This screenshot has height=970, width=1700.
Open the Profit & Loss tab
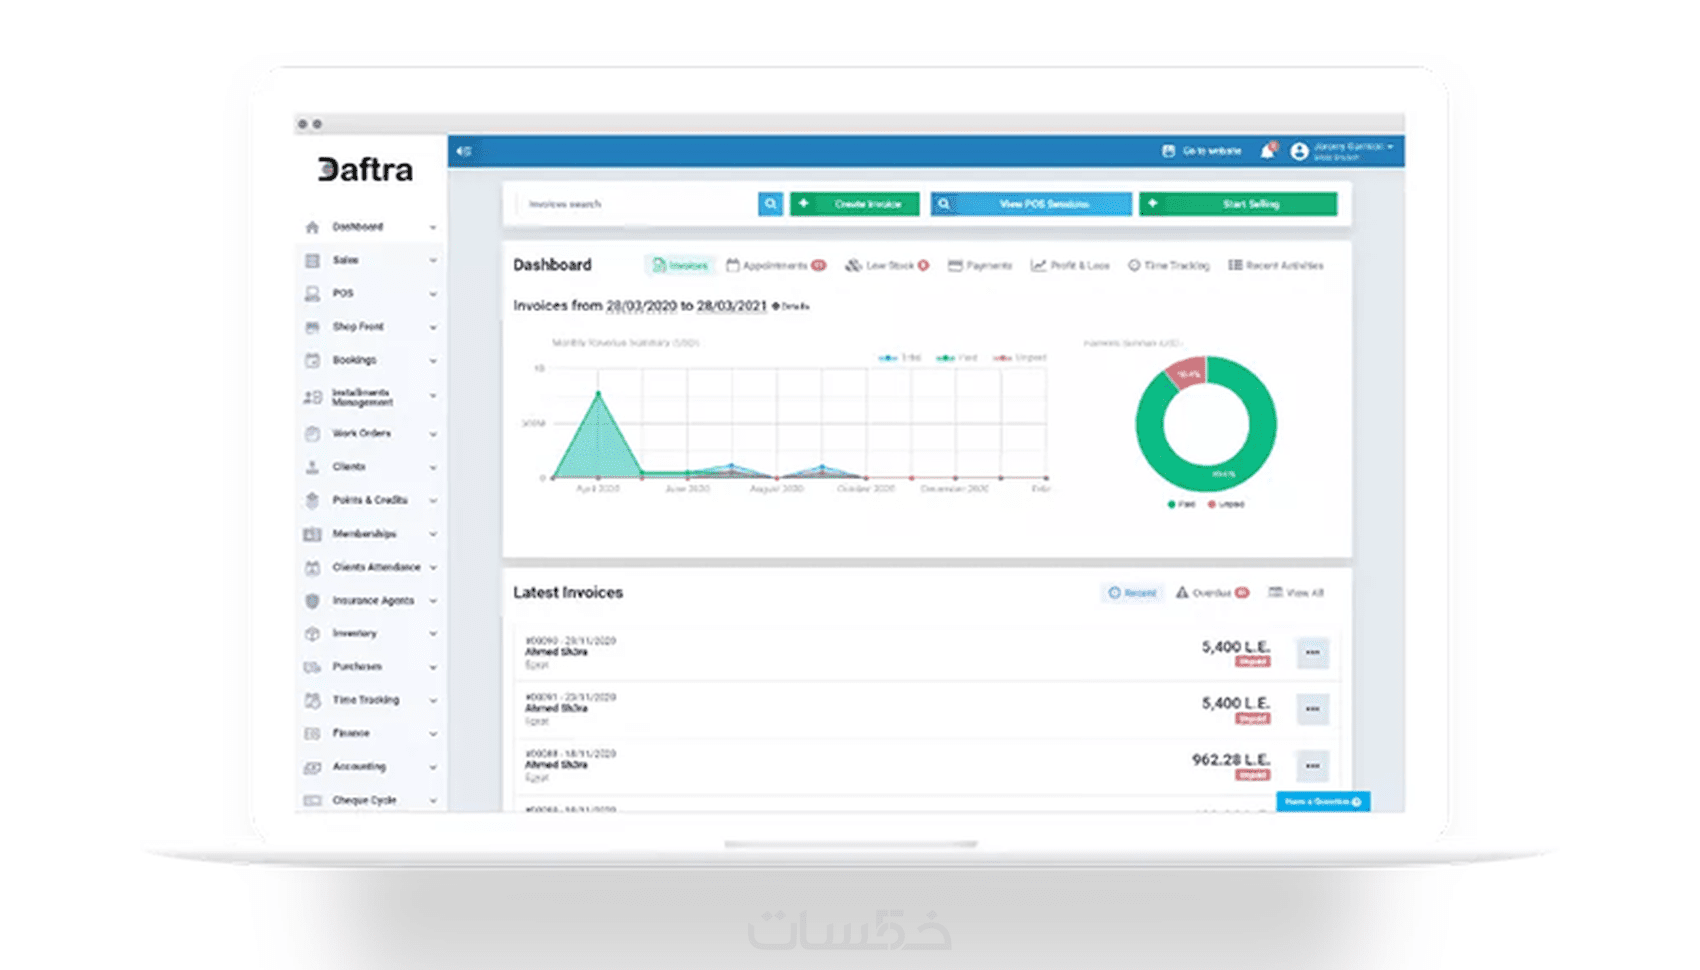click(1070, 265)
